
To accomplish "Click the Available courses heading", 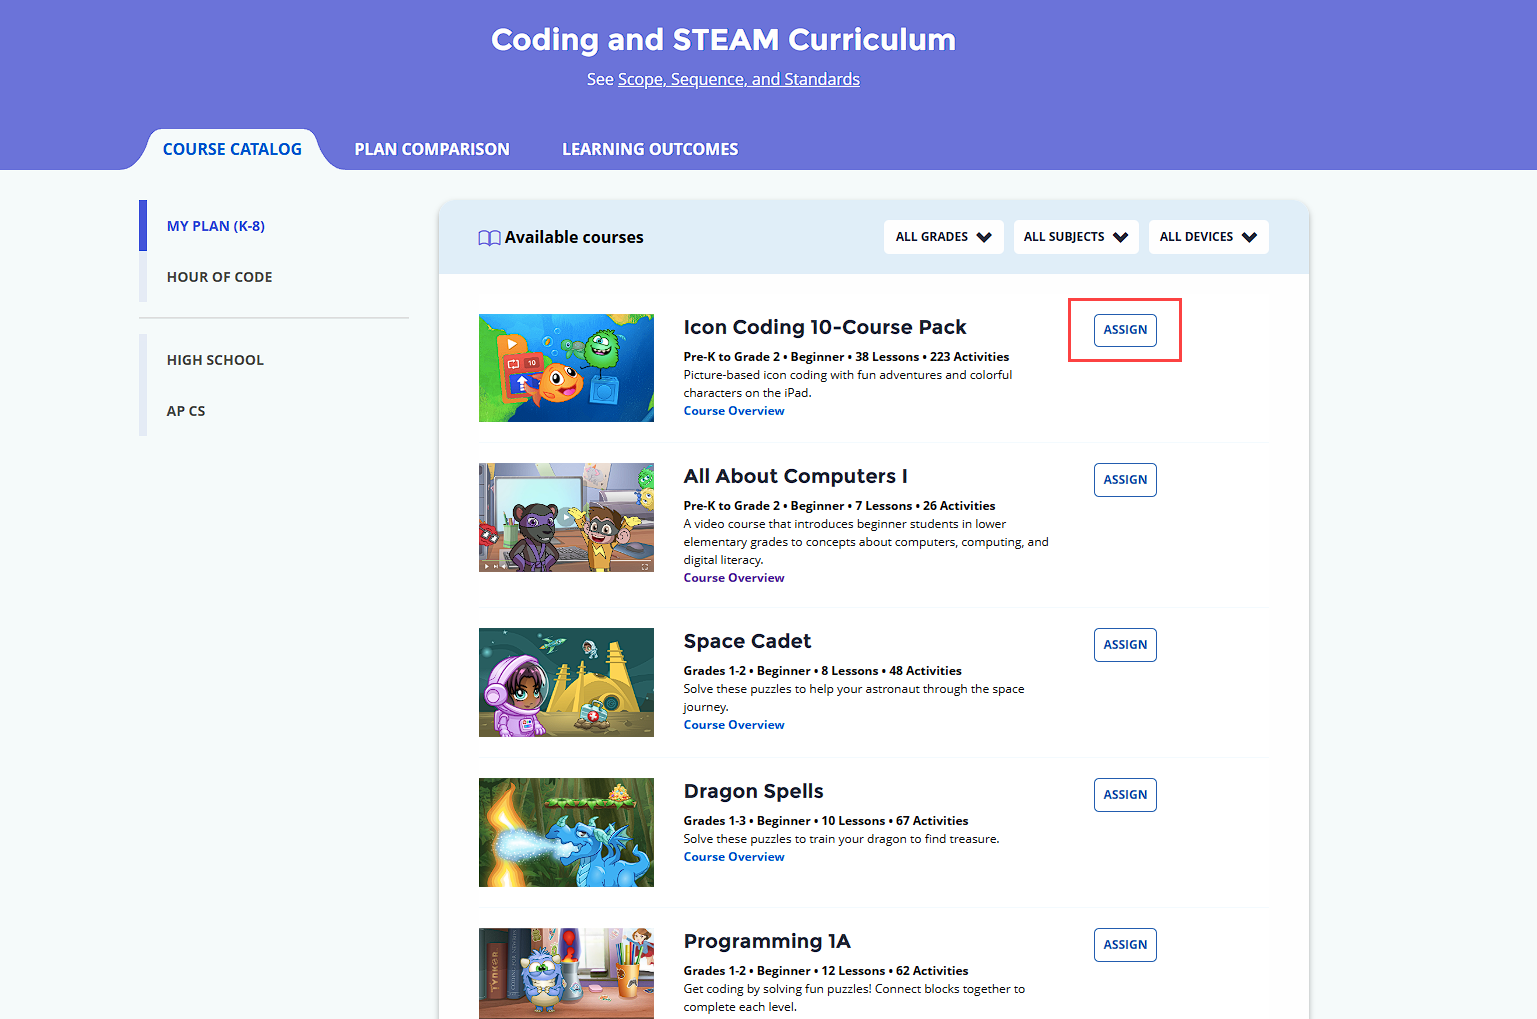I will [574, 237].
